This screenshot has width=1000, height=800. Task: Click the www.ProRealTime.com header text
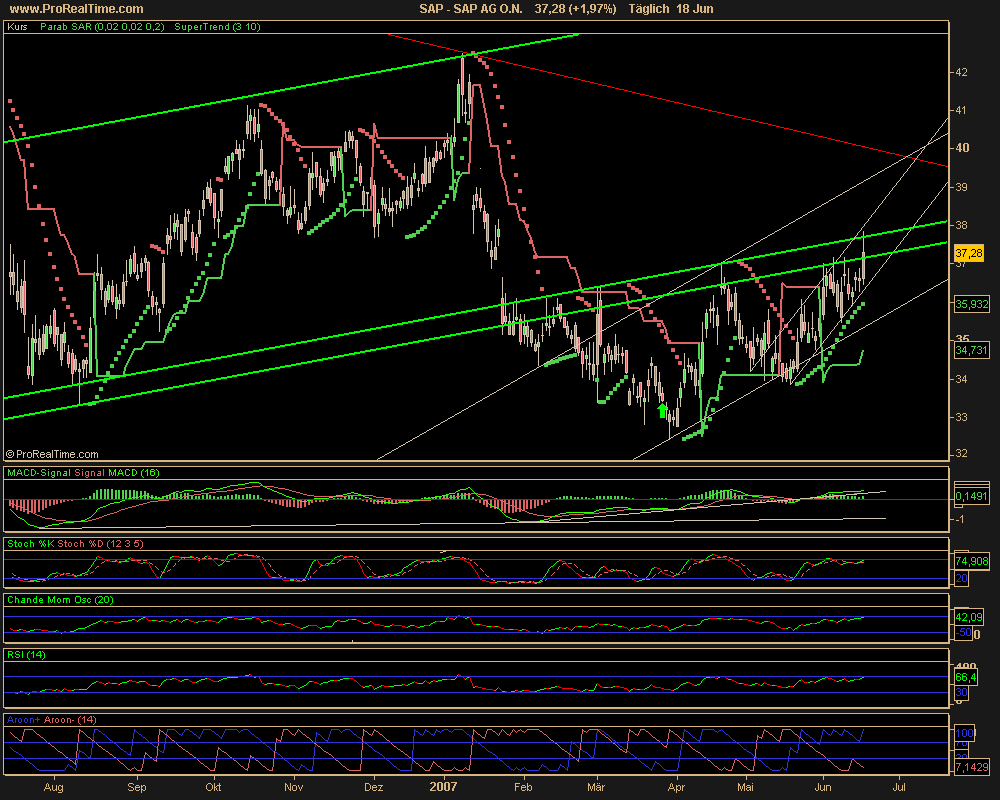click(77, 9)
